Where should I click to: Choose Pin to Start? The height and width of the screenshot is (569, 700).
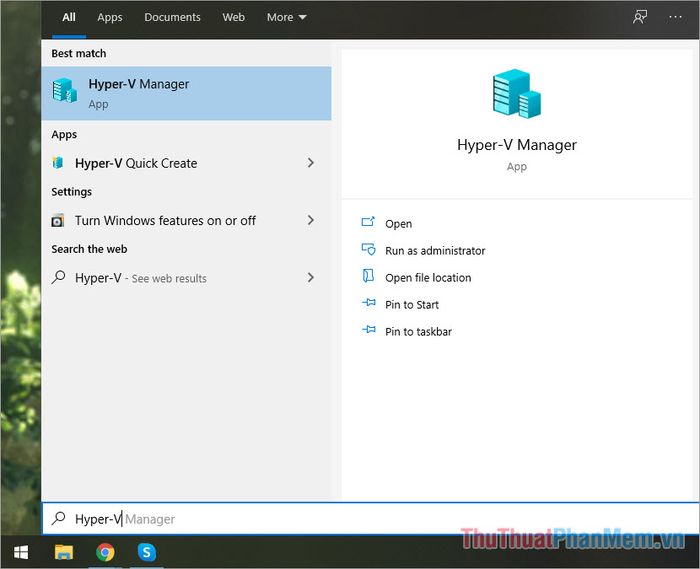(412, 305)
